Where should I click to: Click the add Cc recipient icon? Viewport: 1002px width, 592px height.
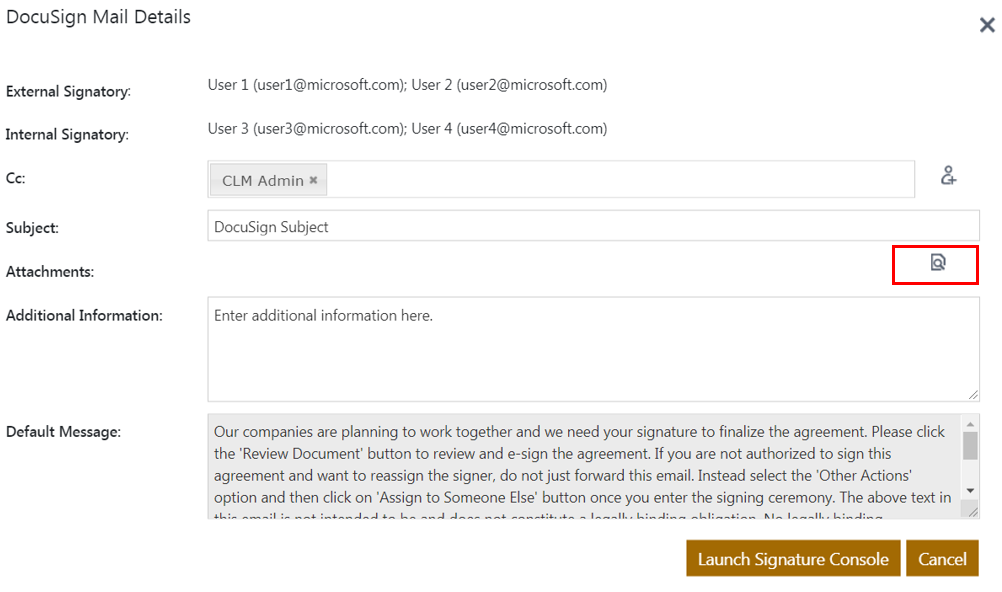pyautogui.click(x=948, y=176)
